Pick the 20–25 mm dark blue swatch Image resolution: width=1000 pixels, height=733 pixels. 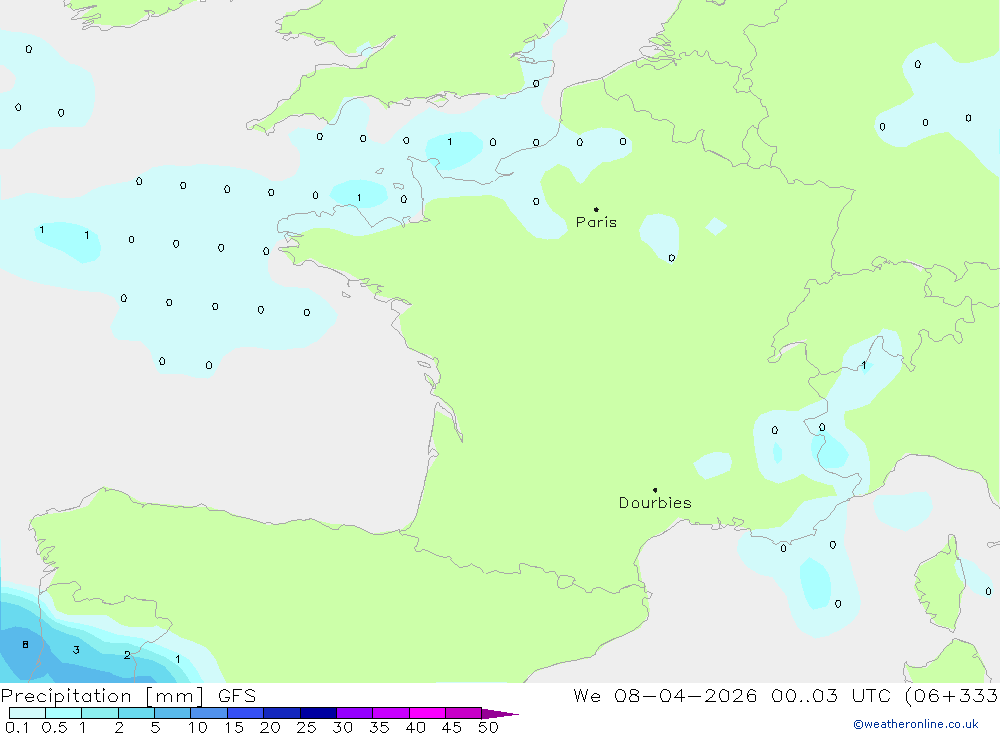[281, 713]
